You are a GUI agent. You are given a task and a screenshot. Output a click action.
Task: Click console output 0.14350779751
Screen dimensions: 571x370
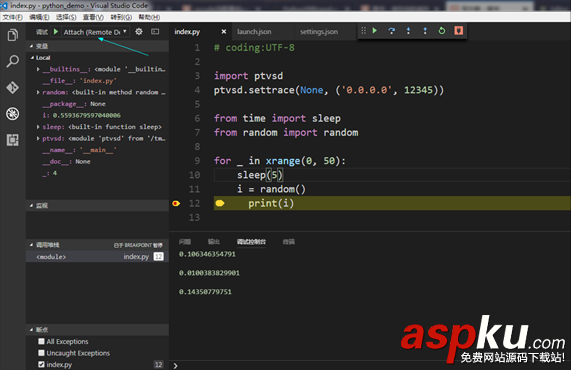coord(205,292)
